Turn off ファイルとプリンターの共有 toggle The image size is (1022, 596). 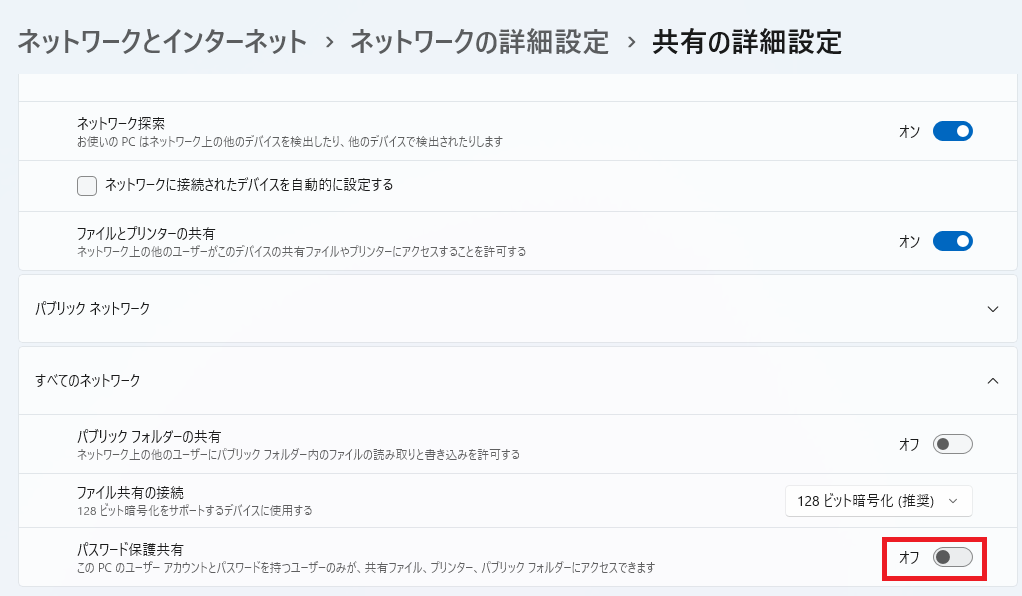tap(952, 241)
